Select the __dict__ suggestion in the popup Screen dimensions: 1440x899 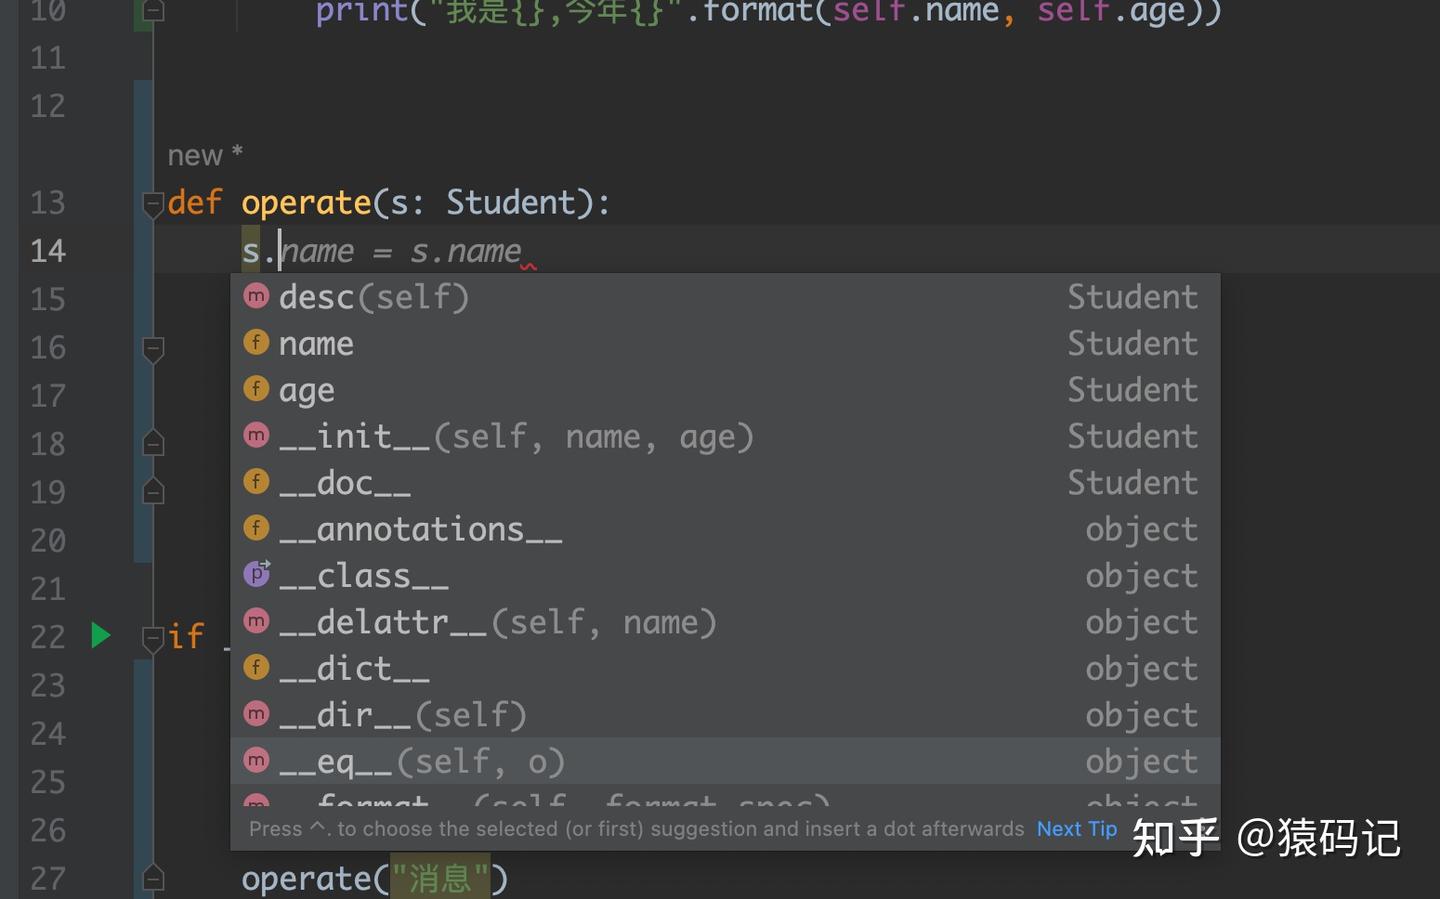355,667
